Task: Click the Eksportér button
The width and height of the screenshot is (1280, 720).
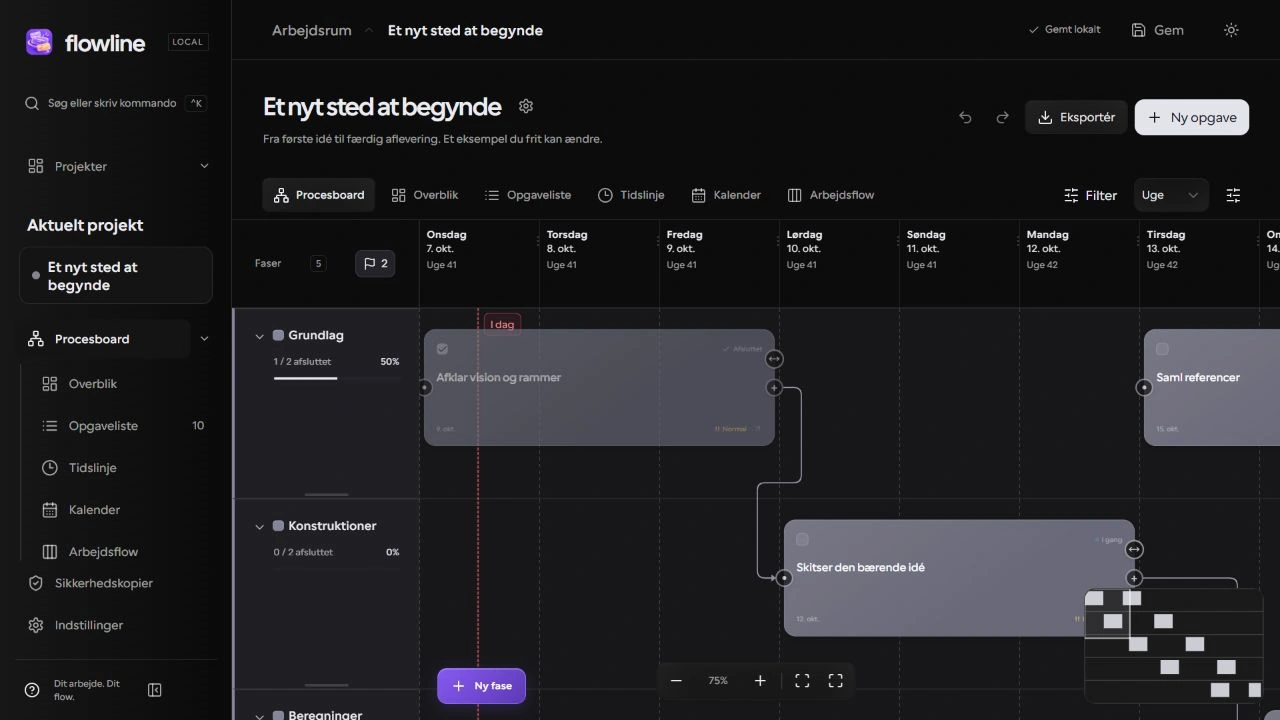Action: point(1077,117)
